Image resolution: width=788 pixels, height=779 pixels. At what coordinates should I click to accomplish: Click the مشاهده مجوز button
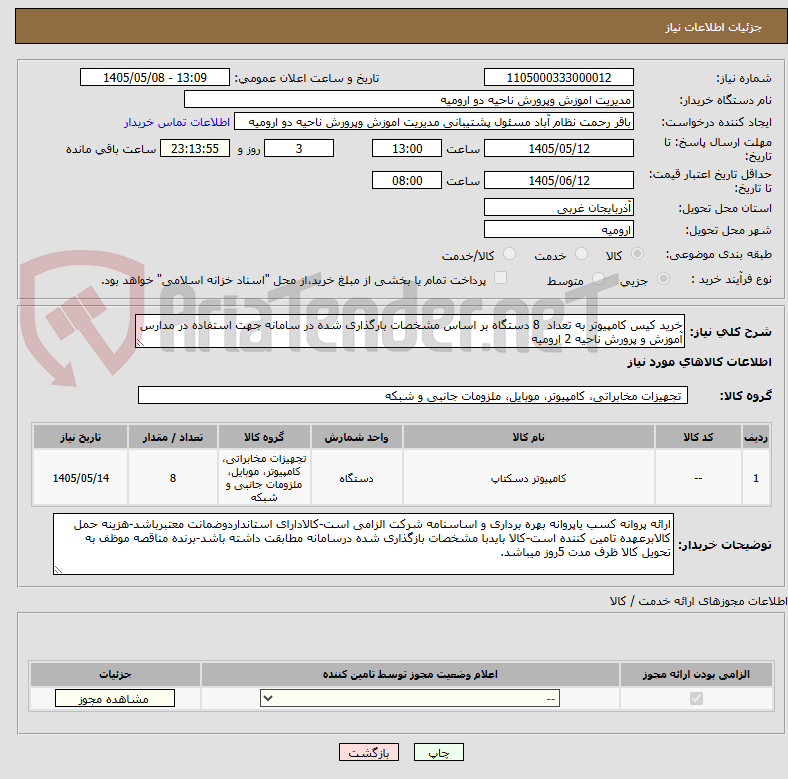pyautogui.click(x=115, y=699)
